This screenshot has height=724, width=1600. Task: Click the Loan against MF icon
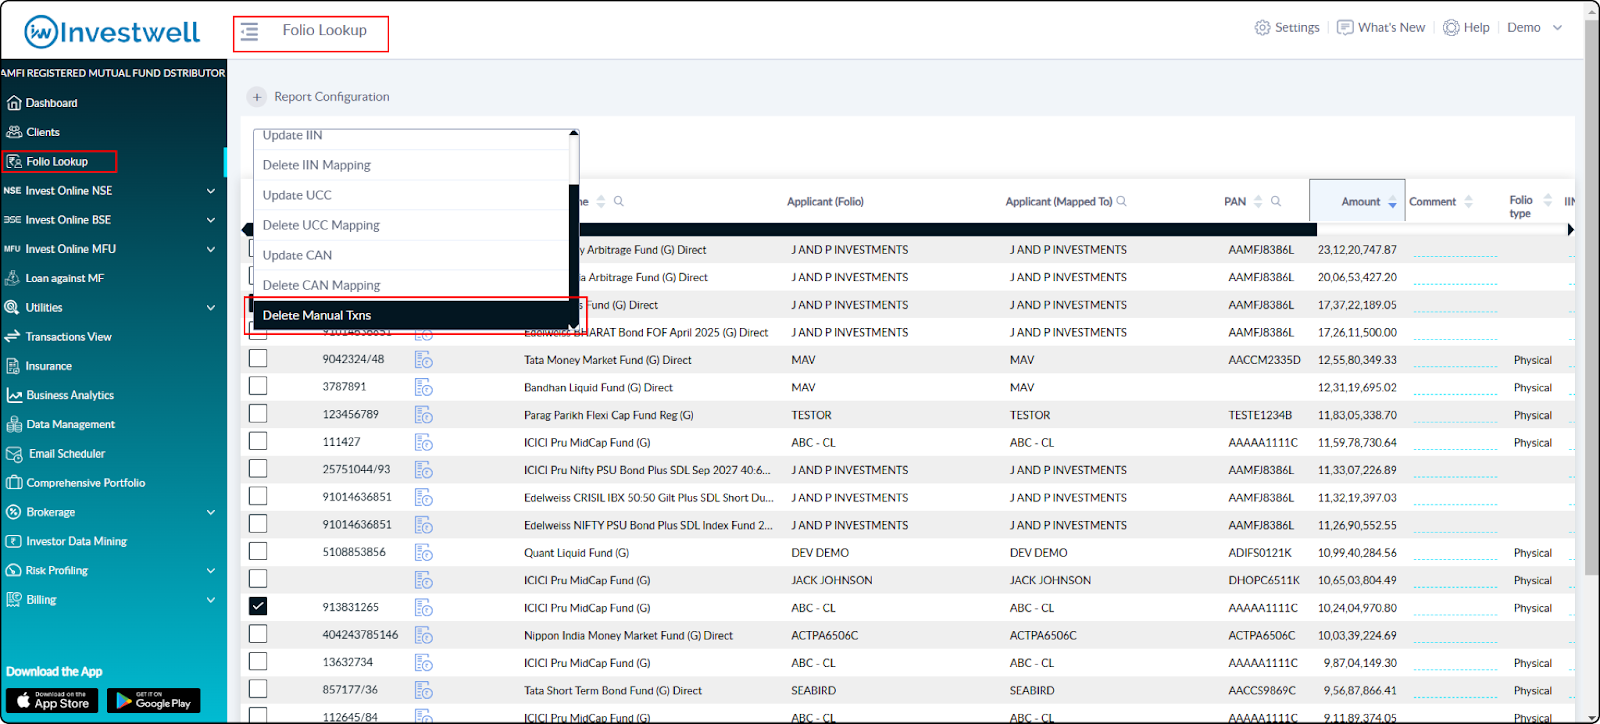pos(13,278)
